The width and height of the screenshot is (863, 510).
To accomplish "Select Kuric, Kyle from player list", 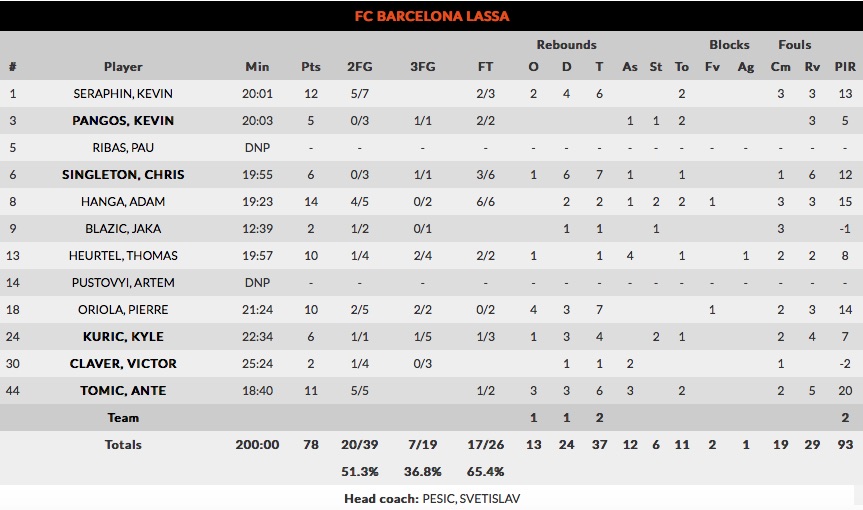I will (123, 337).
